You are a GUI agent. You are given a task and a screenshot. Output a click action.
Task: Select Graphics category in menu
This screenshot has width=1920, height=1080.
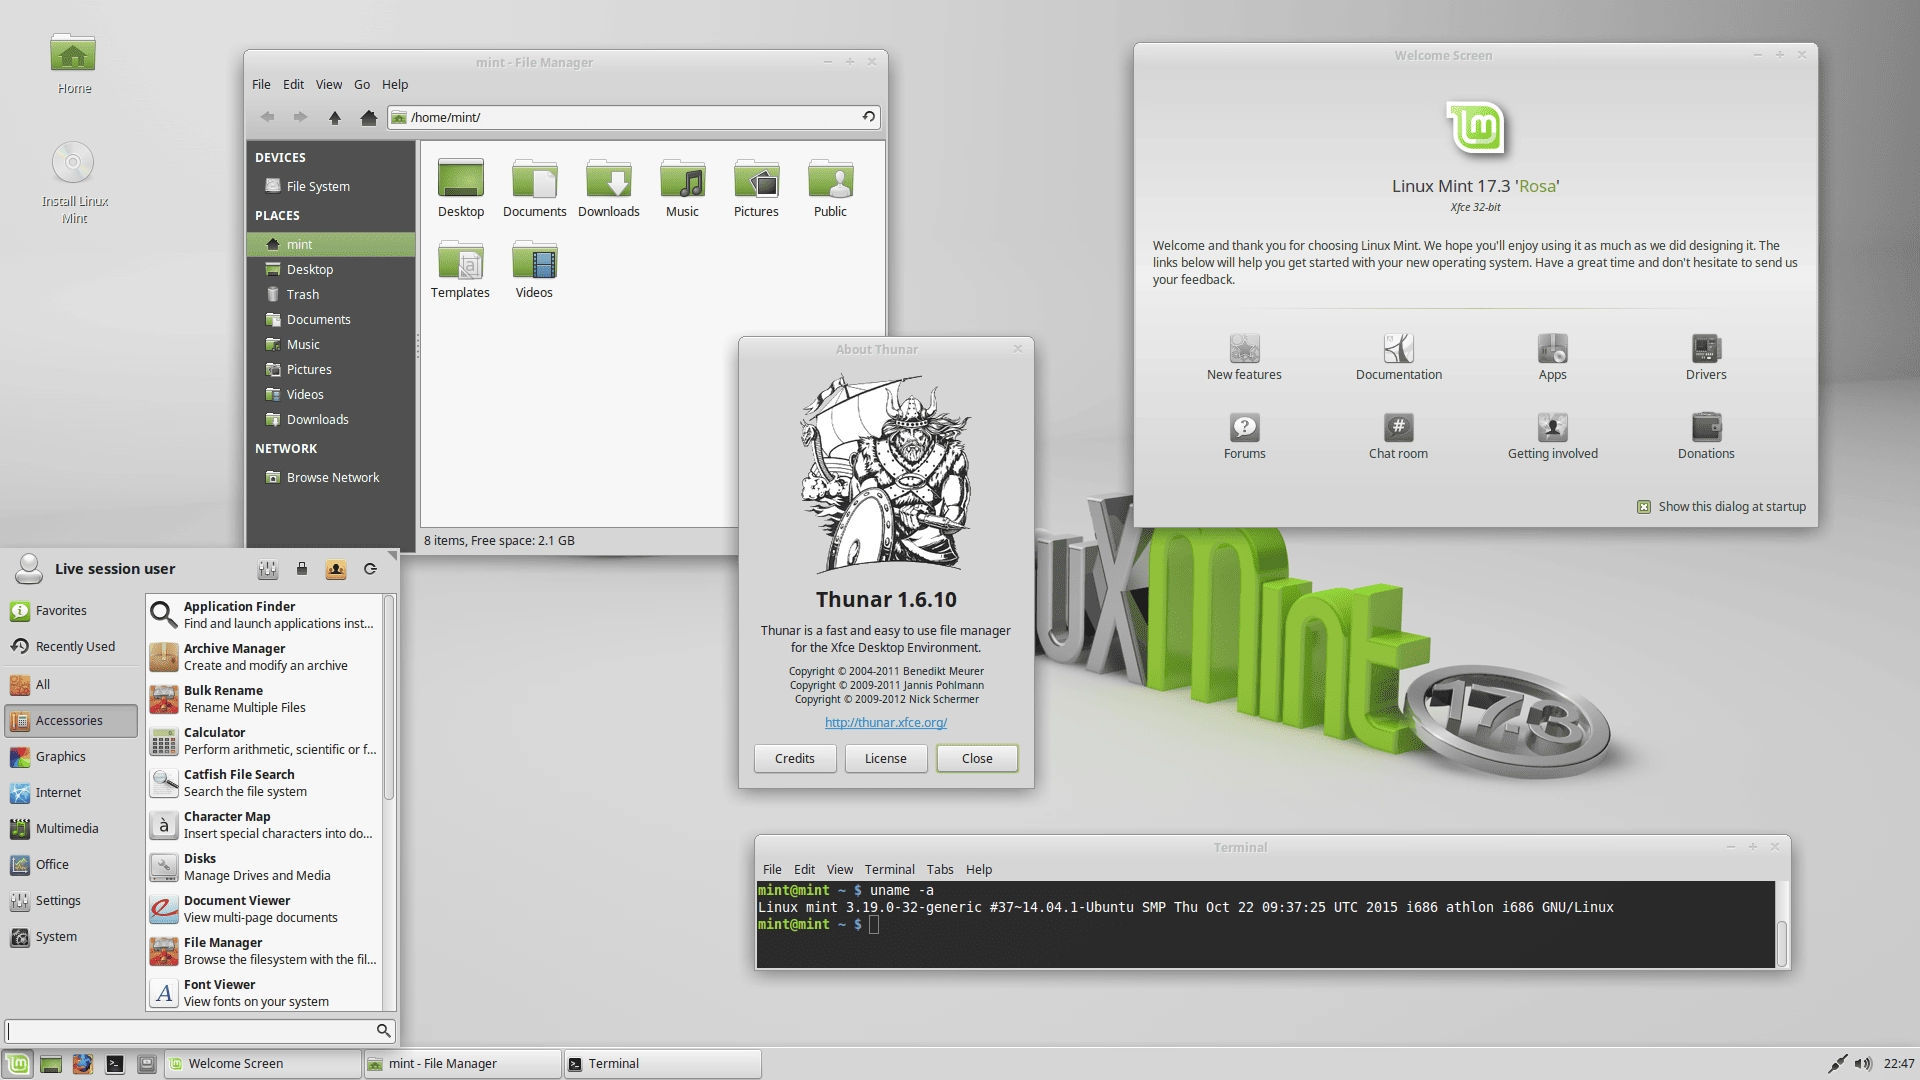pos(71,757)
